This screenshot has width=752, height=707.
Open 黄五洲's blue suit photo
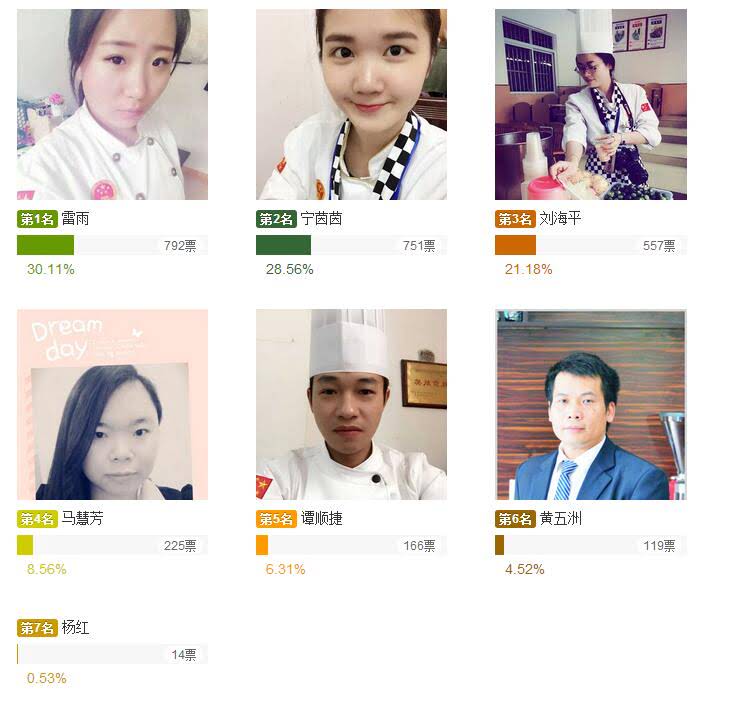pyautogui.click(x=591, y=404)
